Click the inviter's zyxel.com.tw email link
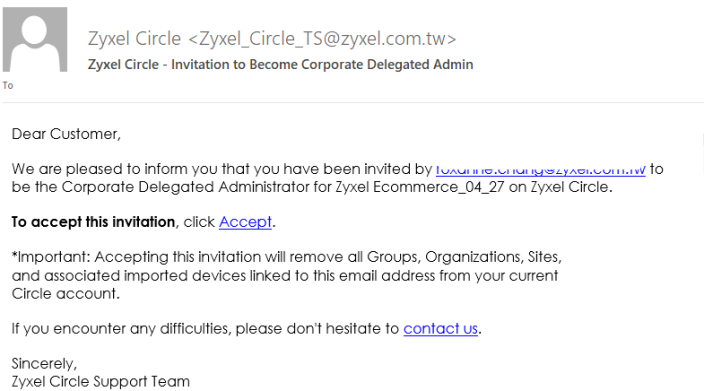This screenshot has height=391, width=704. click(x=541, y=171)
